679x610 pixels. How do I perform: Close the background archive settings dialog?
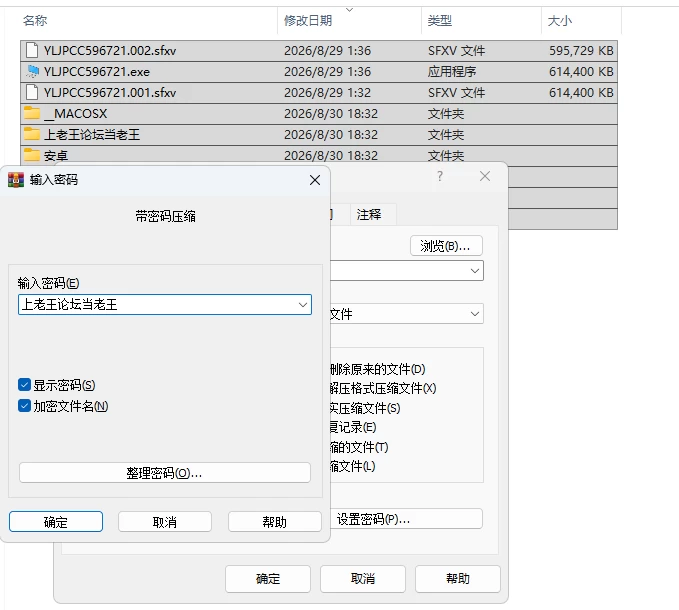[x=485, y=176]
